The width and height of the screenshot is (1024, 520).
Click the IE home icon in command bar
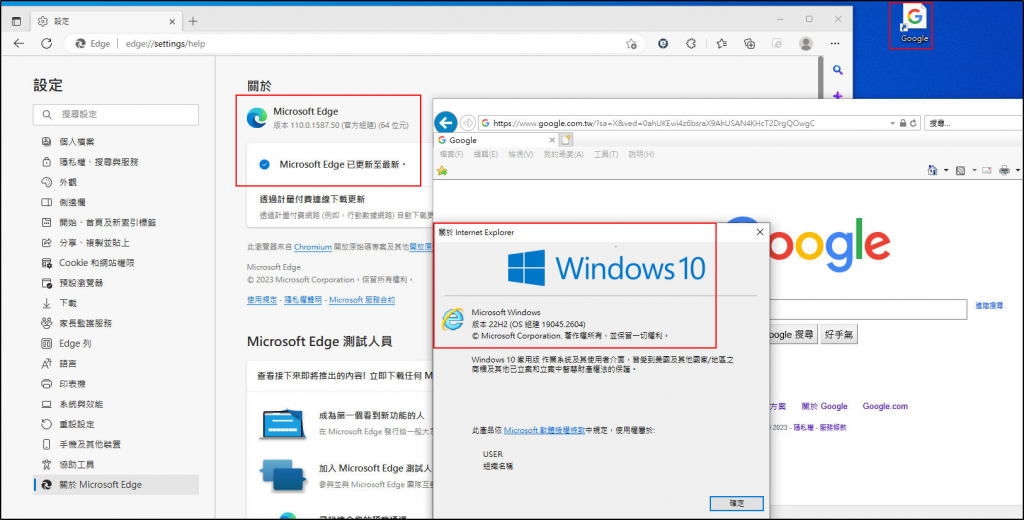point(933,171)
